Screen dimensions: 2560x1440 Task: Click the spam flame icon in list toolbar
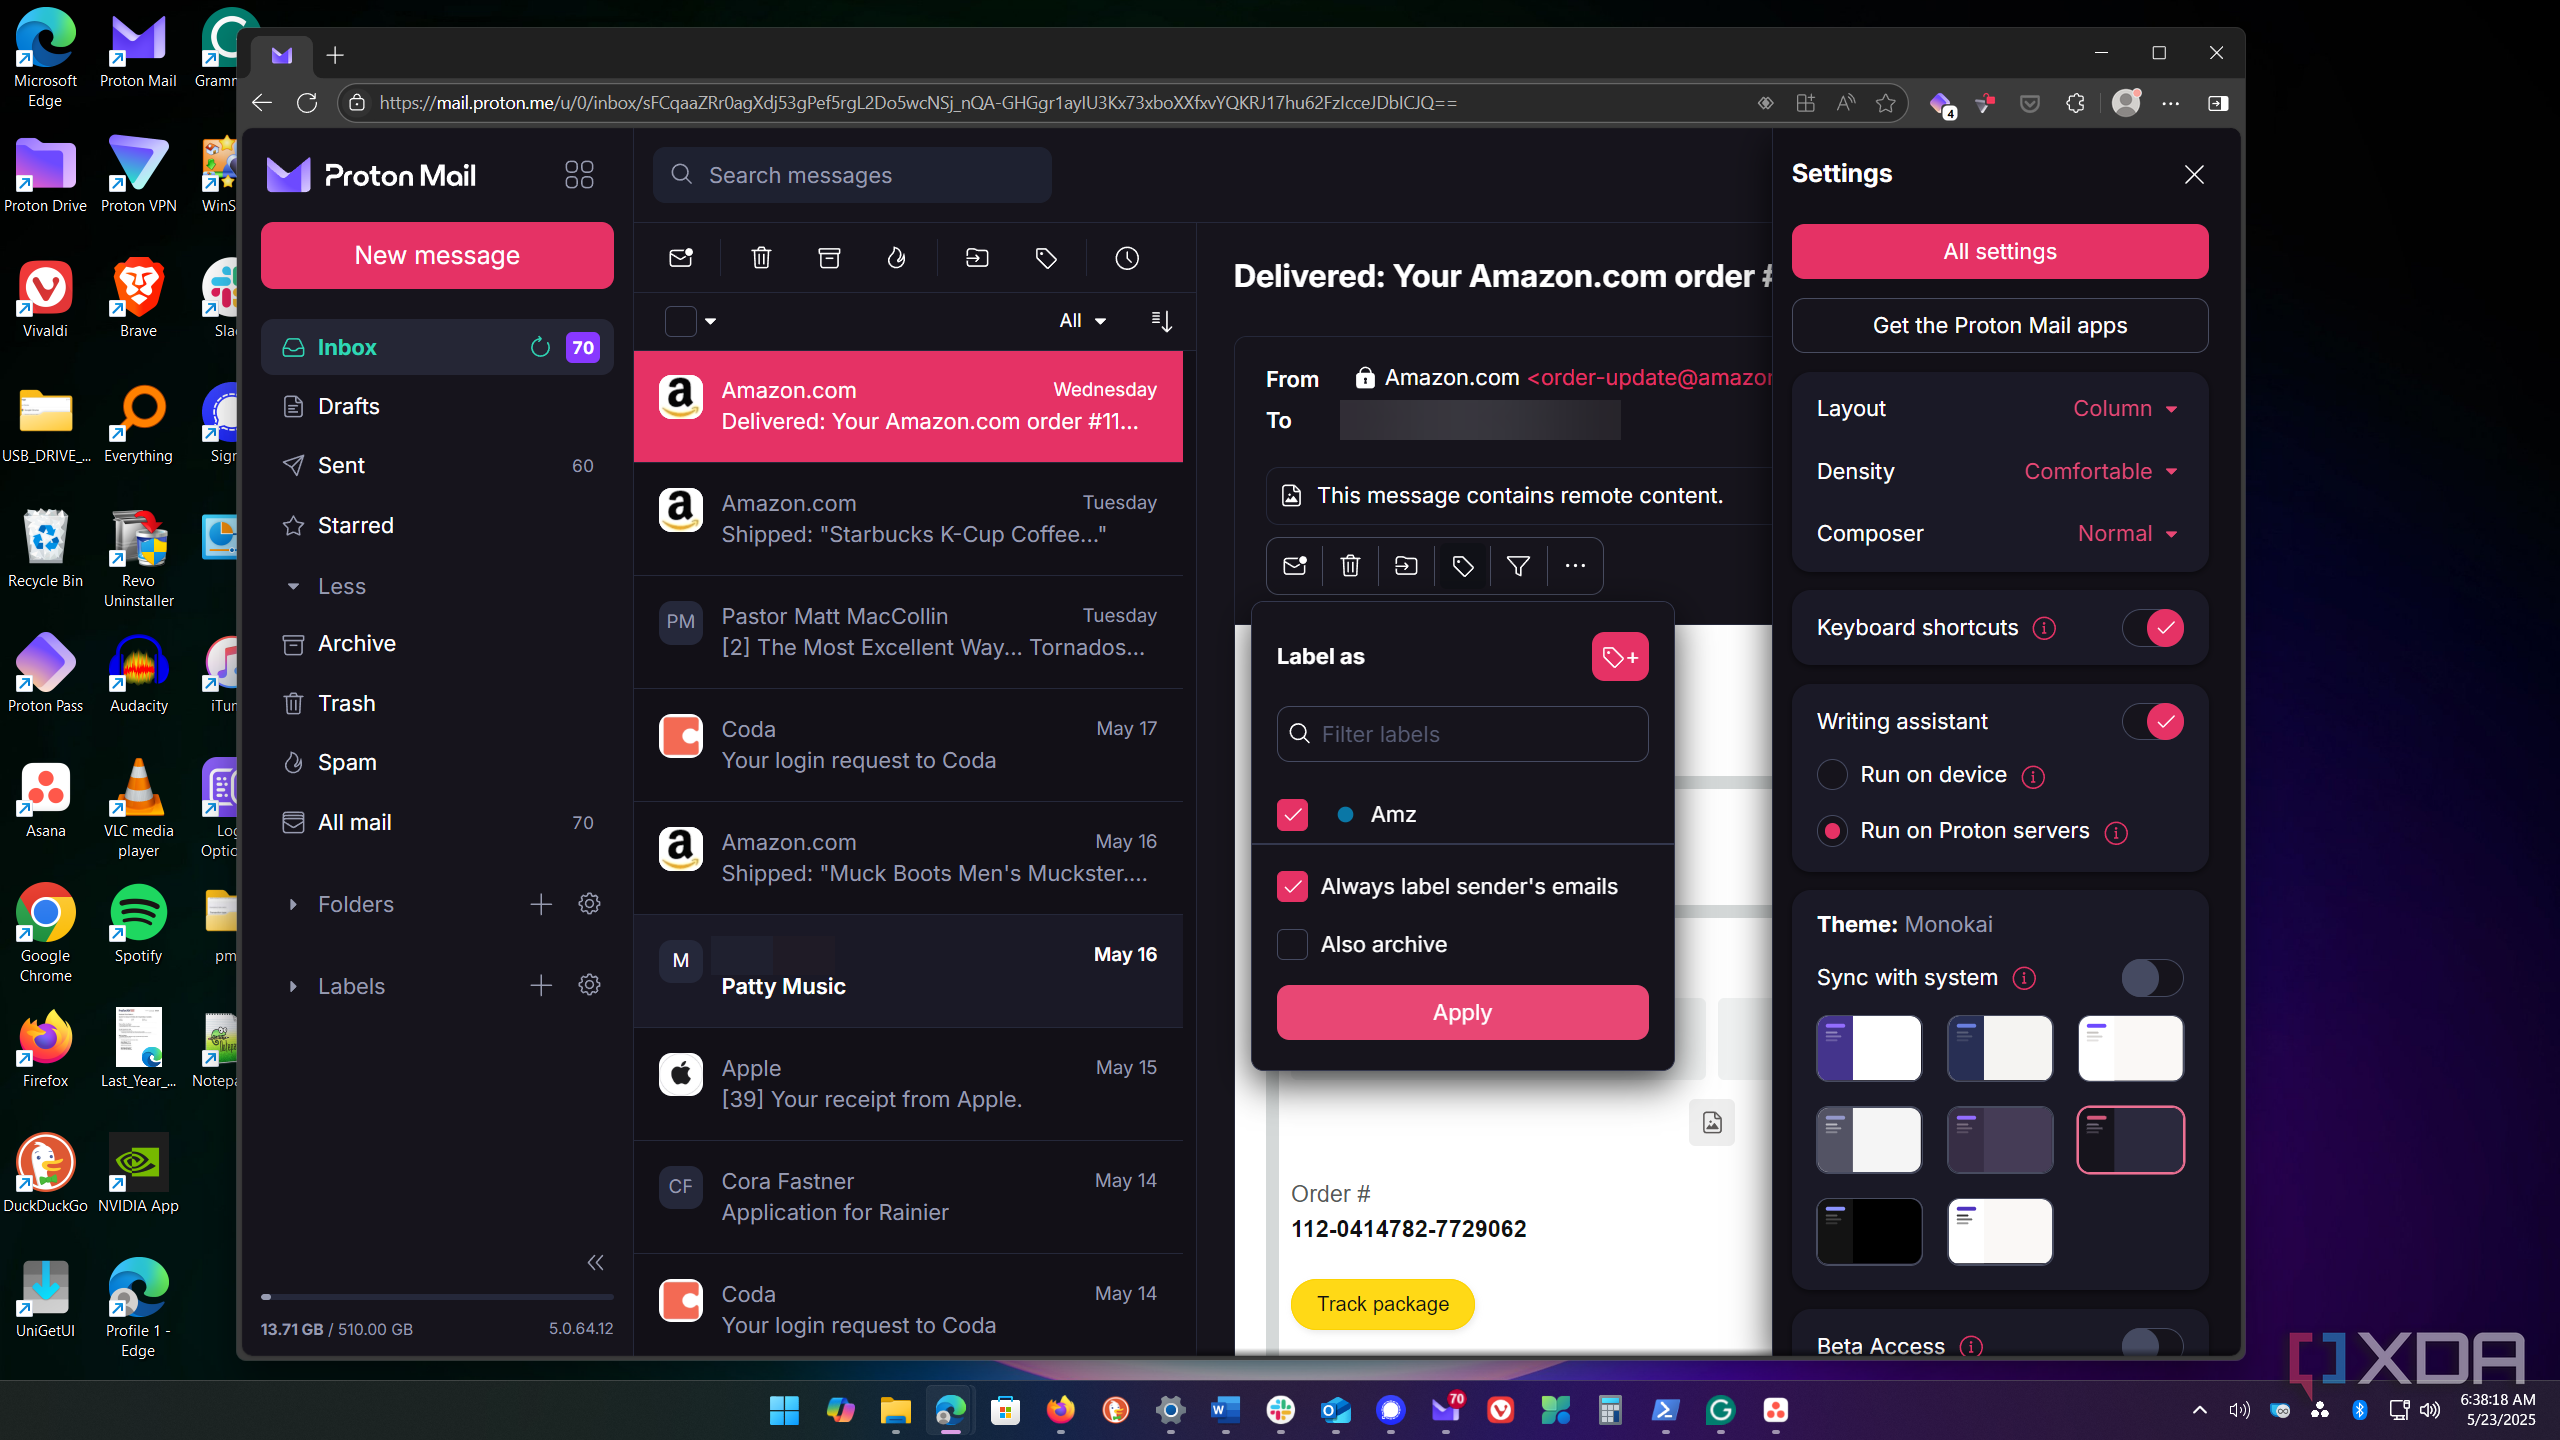point(897,258)
